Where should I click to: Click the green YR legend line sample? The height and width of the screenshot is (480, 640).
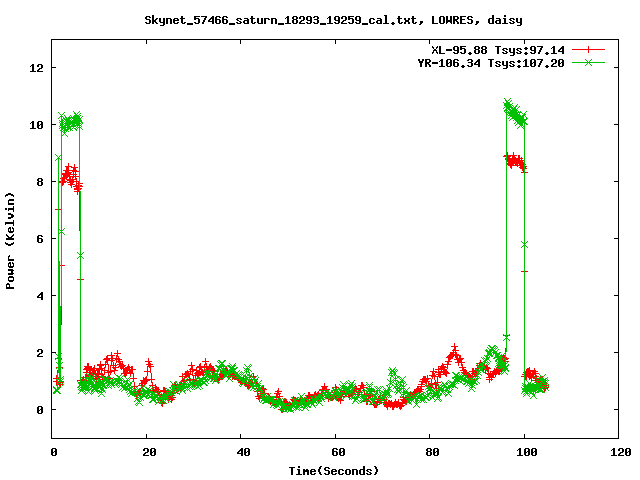coord(588,62)
